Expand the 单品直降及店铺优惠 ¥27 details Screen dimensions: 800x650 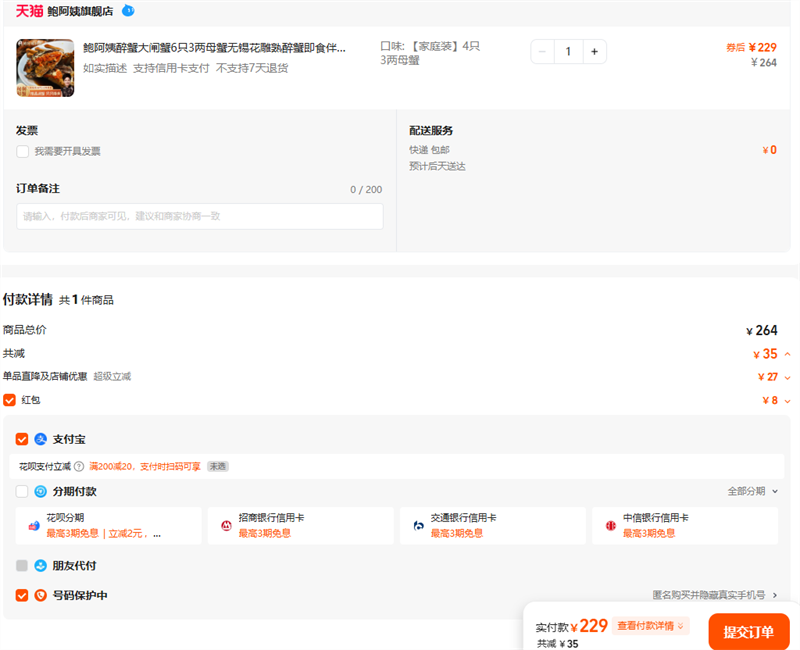787,377
